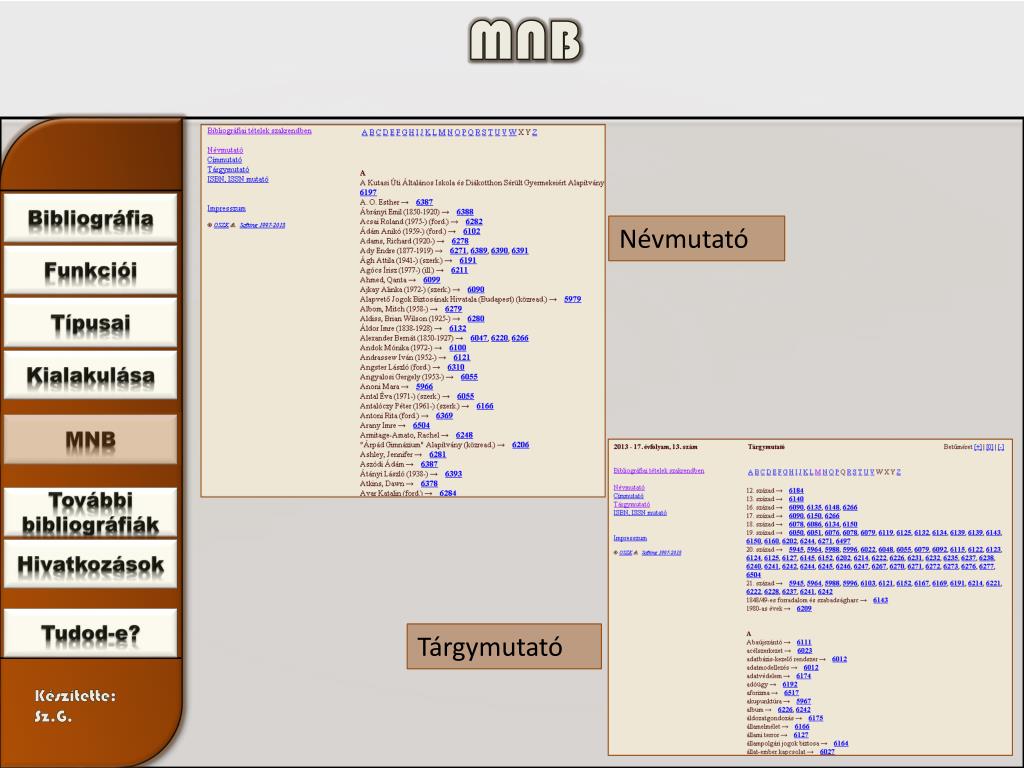Open record 6099 for Ahmed, Qanta
1024x768 pixels.
(431, 280)
